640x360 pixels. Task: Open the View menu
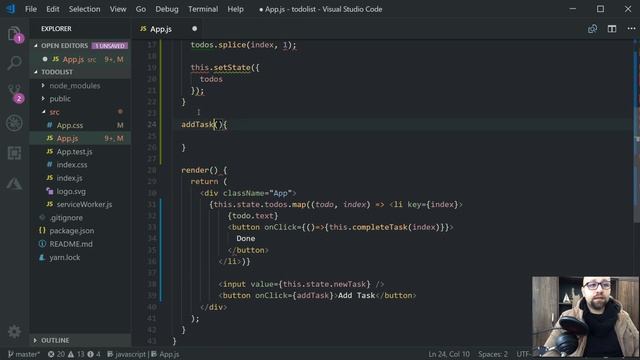118,9
